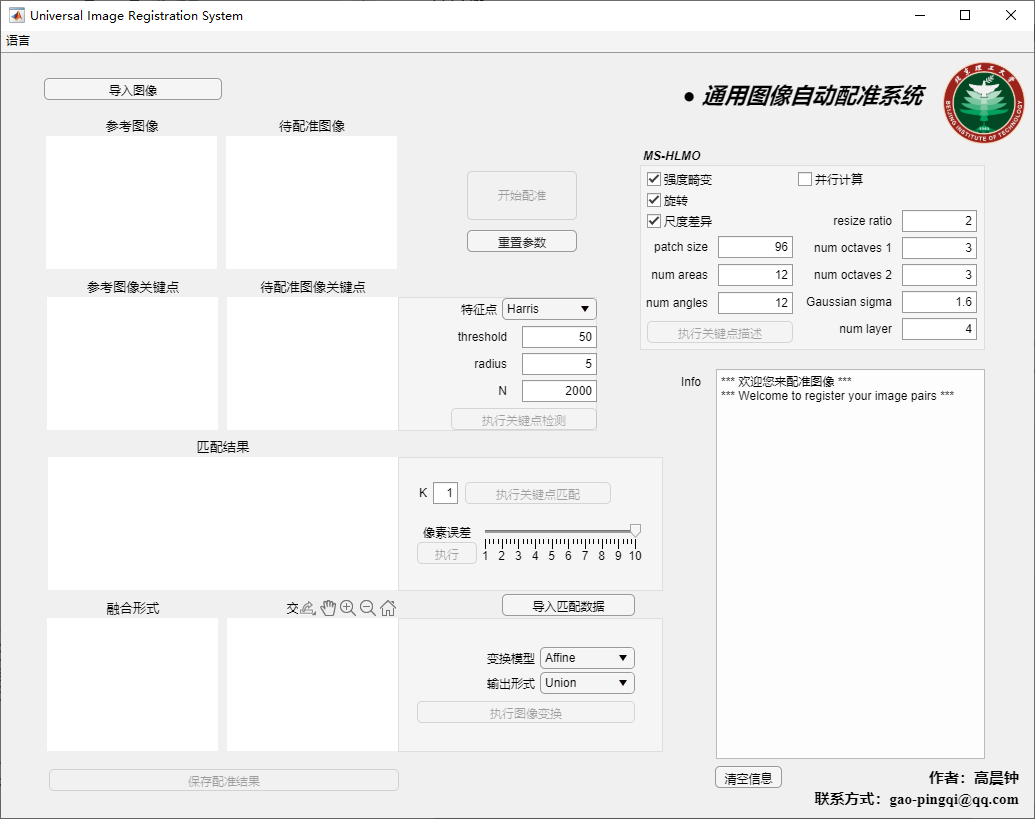The height and width of the screenshot is (819, 1035).
Task: Click the 导入匹配数据 button
Action: [x=568, y=606]
